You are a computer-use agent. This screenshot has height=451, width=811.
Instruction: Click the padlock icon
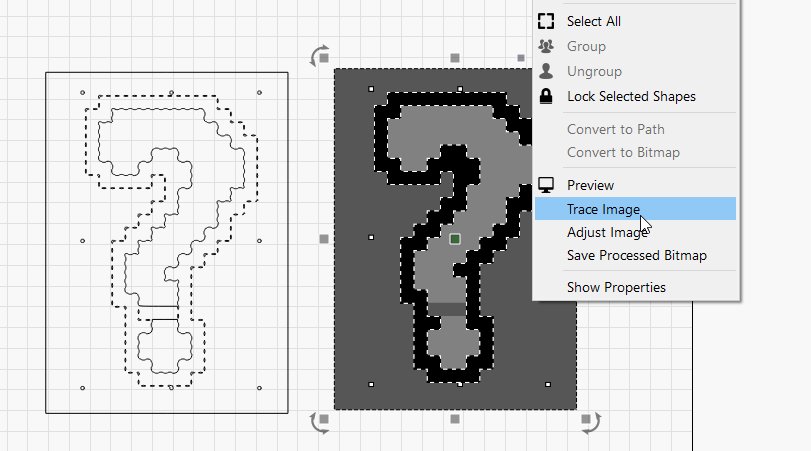coord(546,96)
